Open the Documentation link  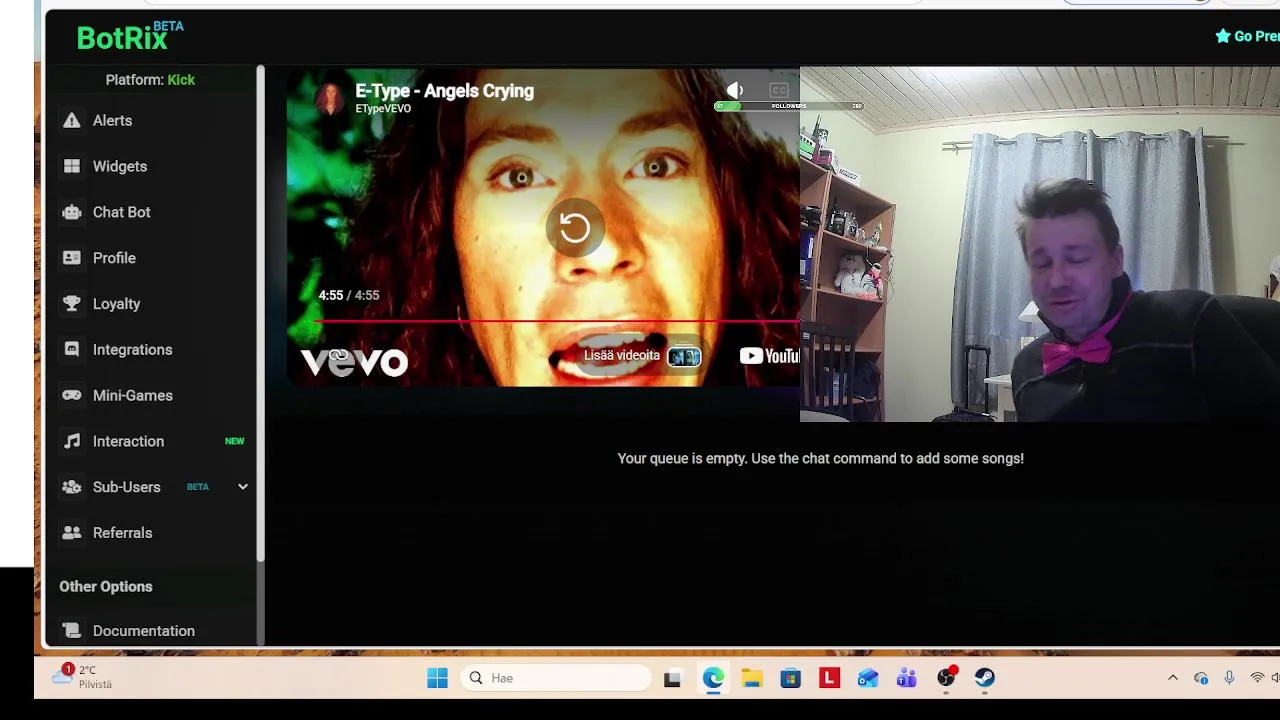coord(143,631)
